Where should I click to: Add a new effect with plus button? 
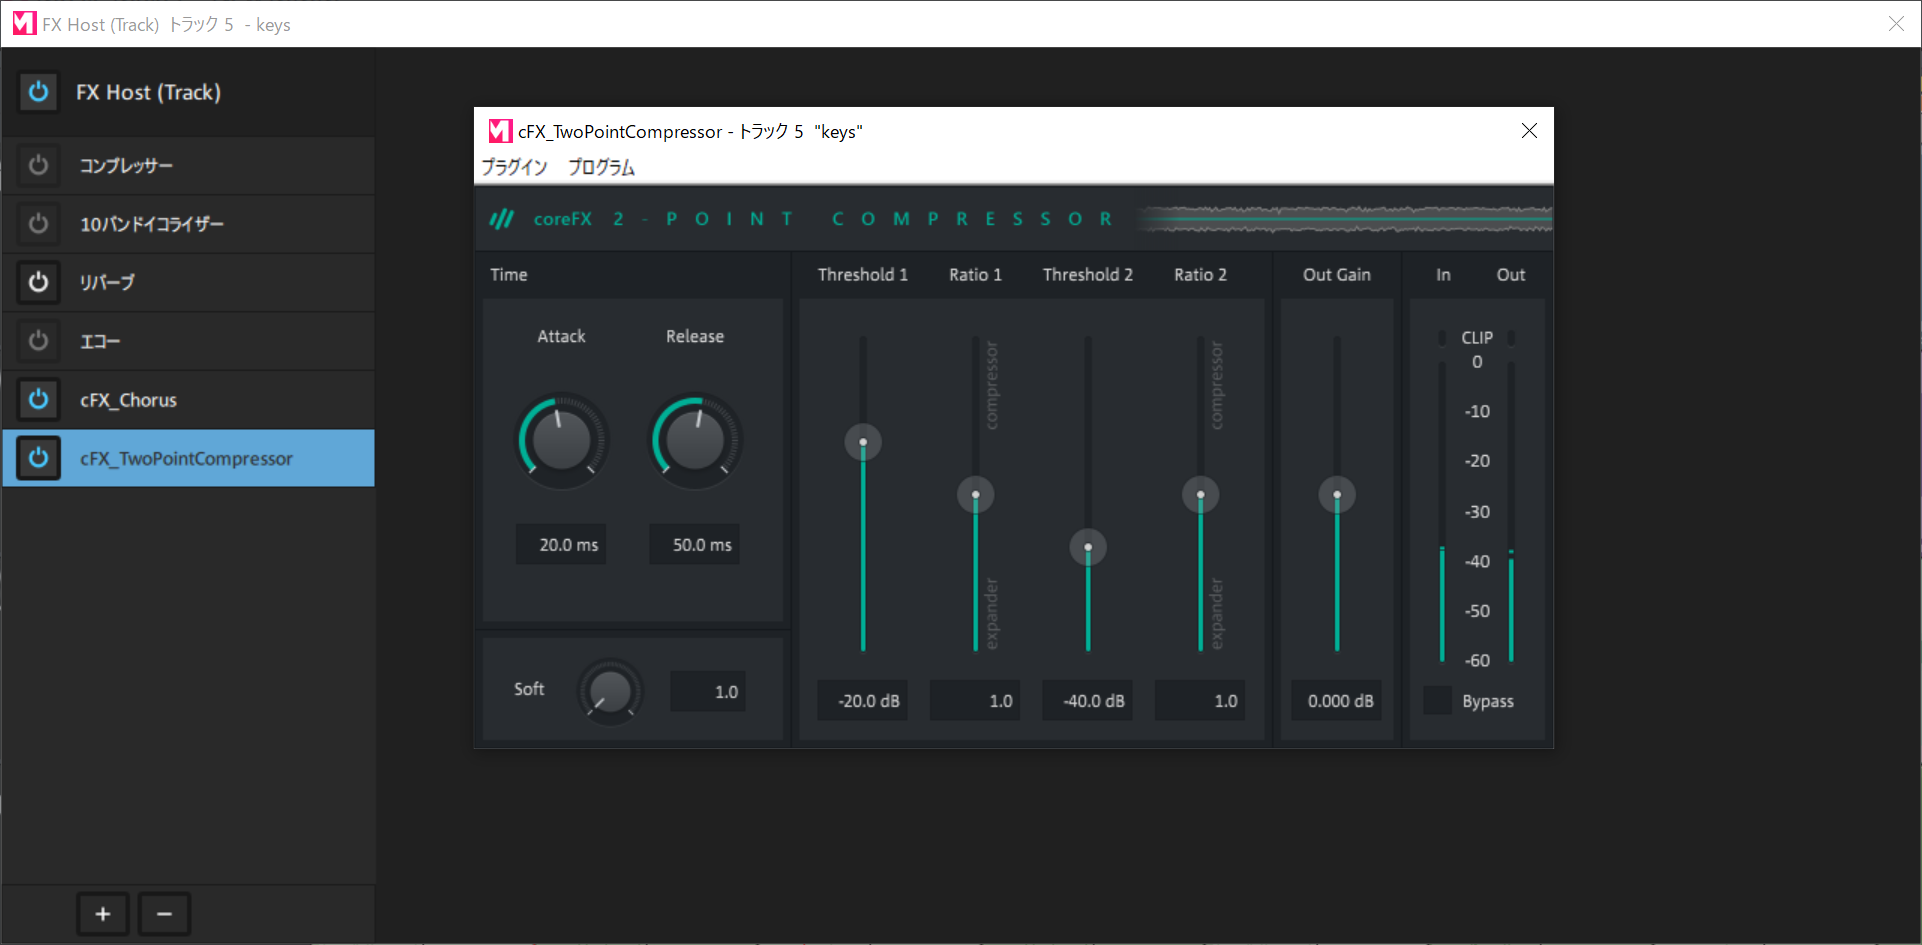pos(103,914)
